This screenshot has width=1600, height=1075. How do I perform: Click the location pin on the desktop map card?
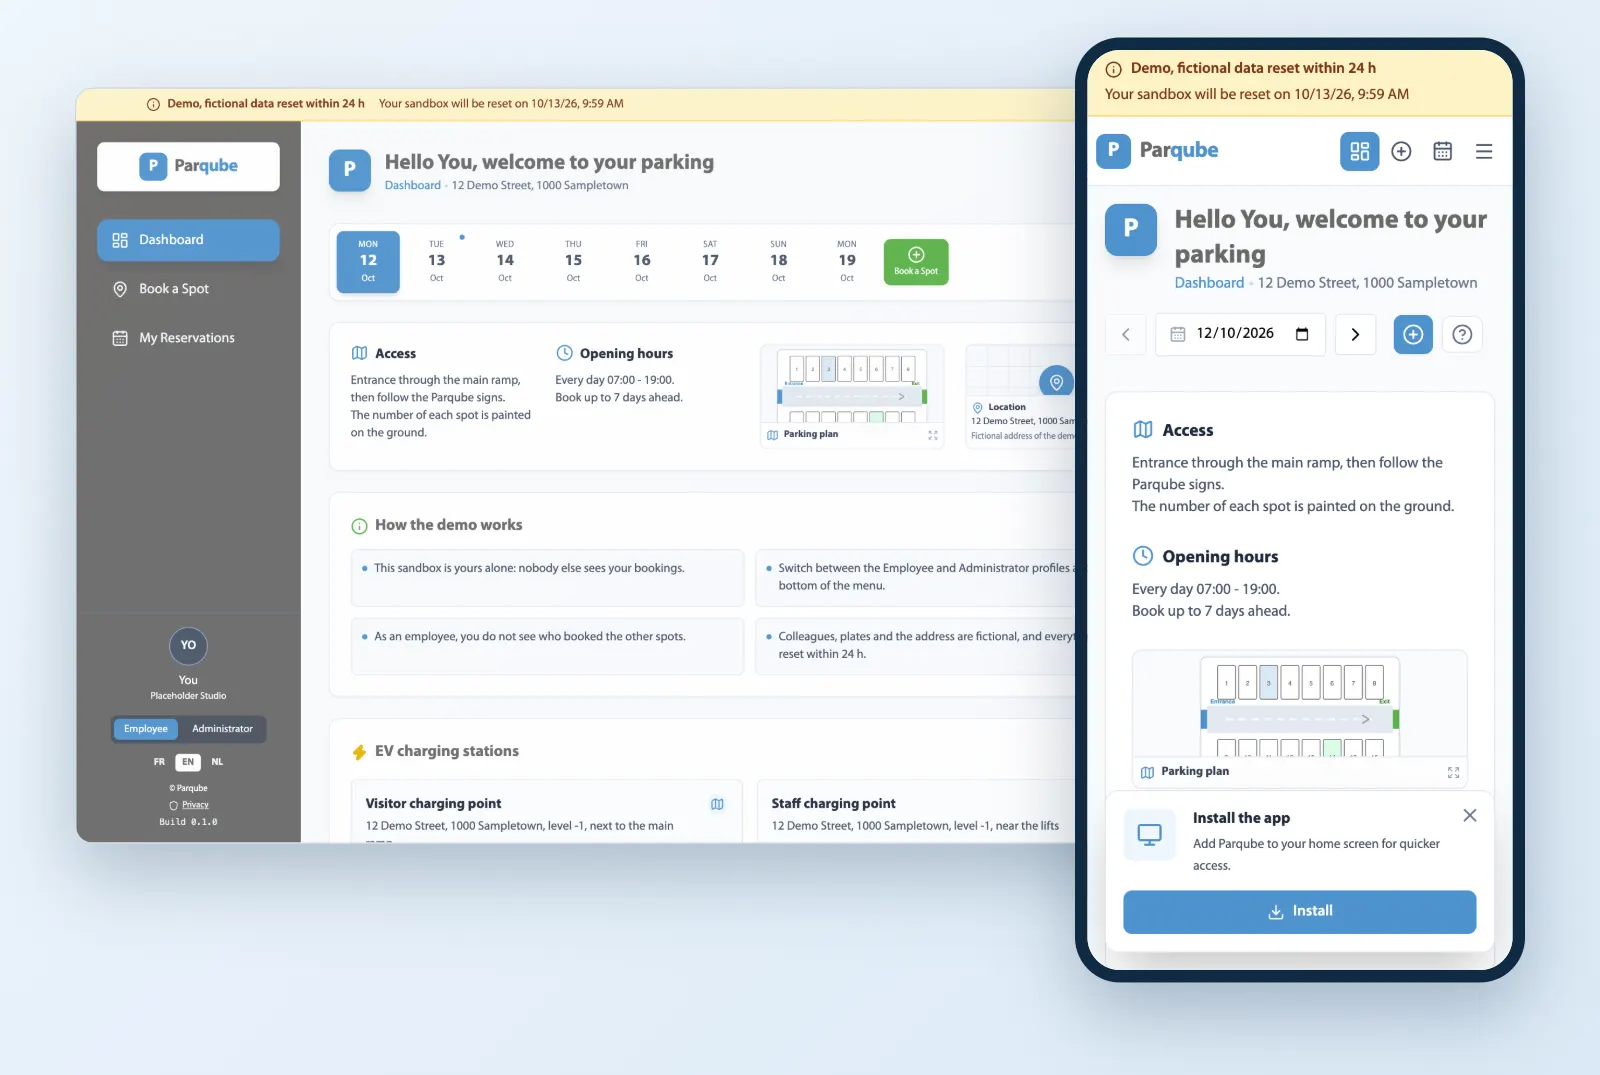point(1056,381)
